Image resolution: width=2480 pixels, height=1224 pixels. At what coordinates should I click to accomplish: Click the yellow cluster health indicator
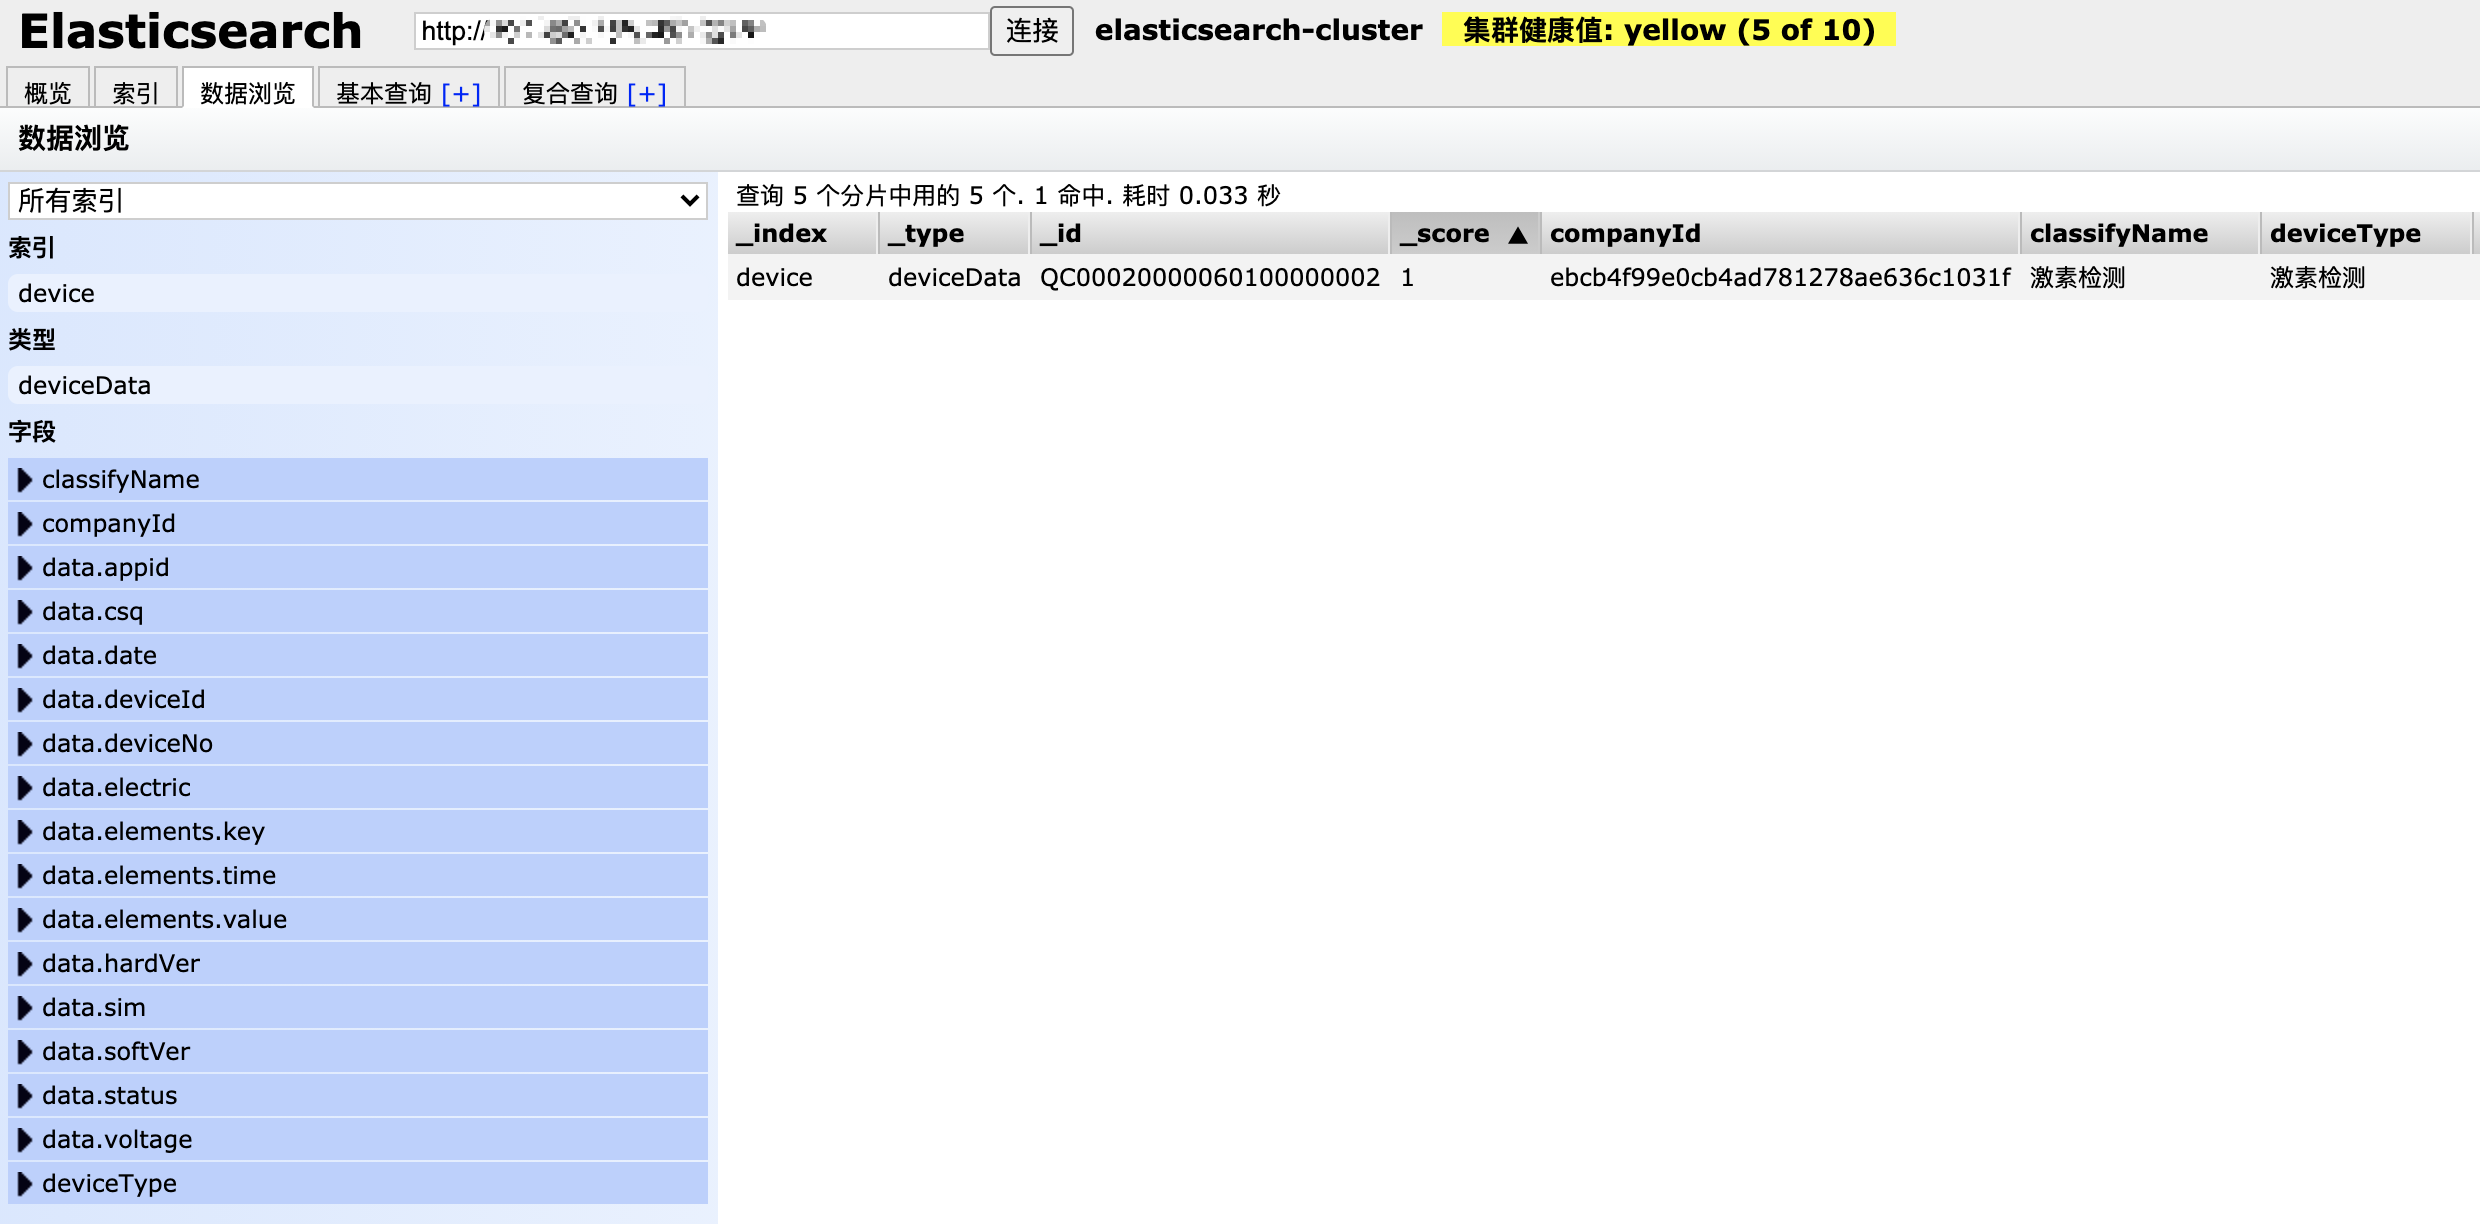pos(1668,30)
